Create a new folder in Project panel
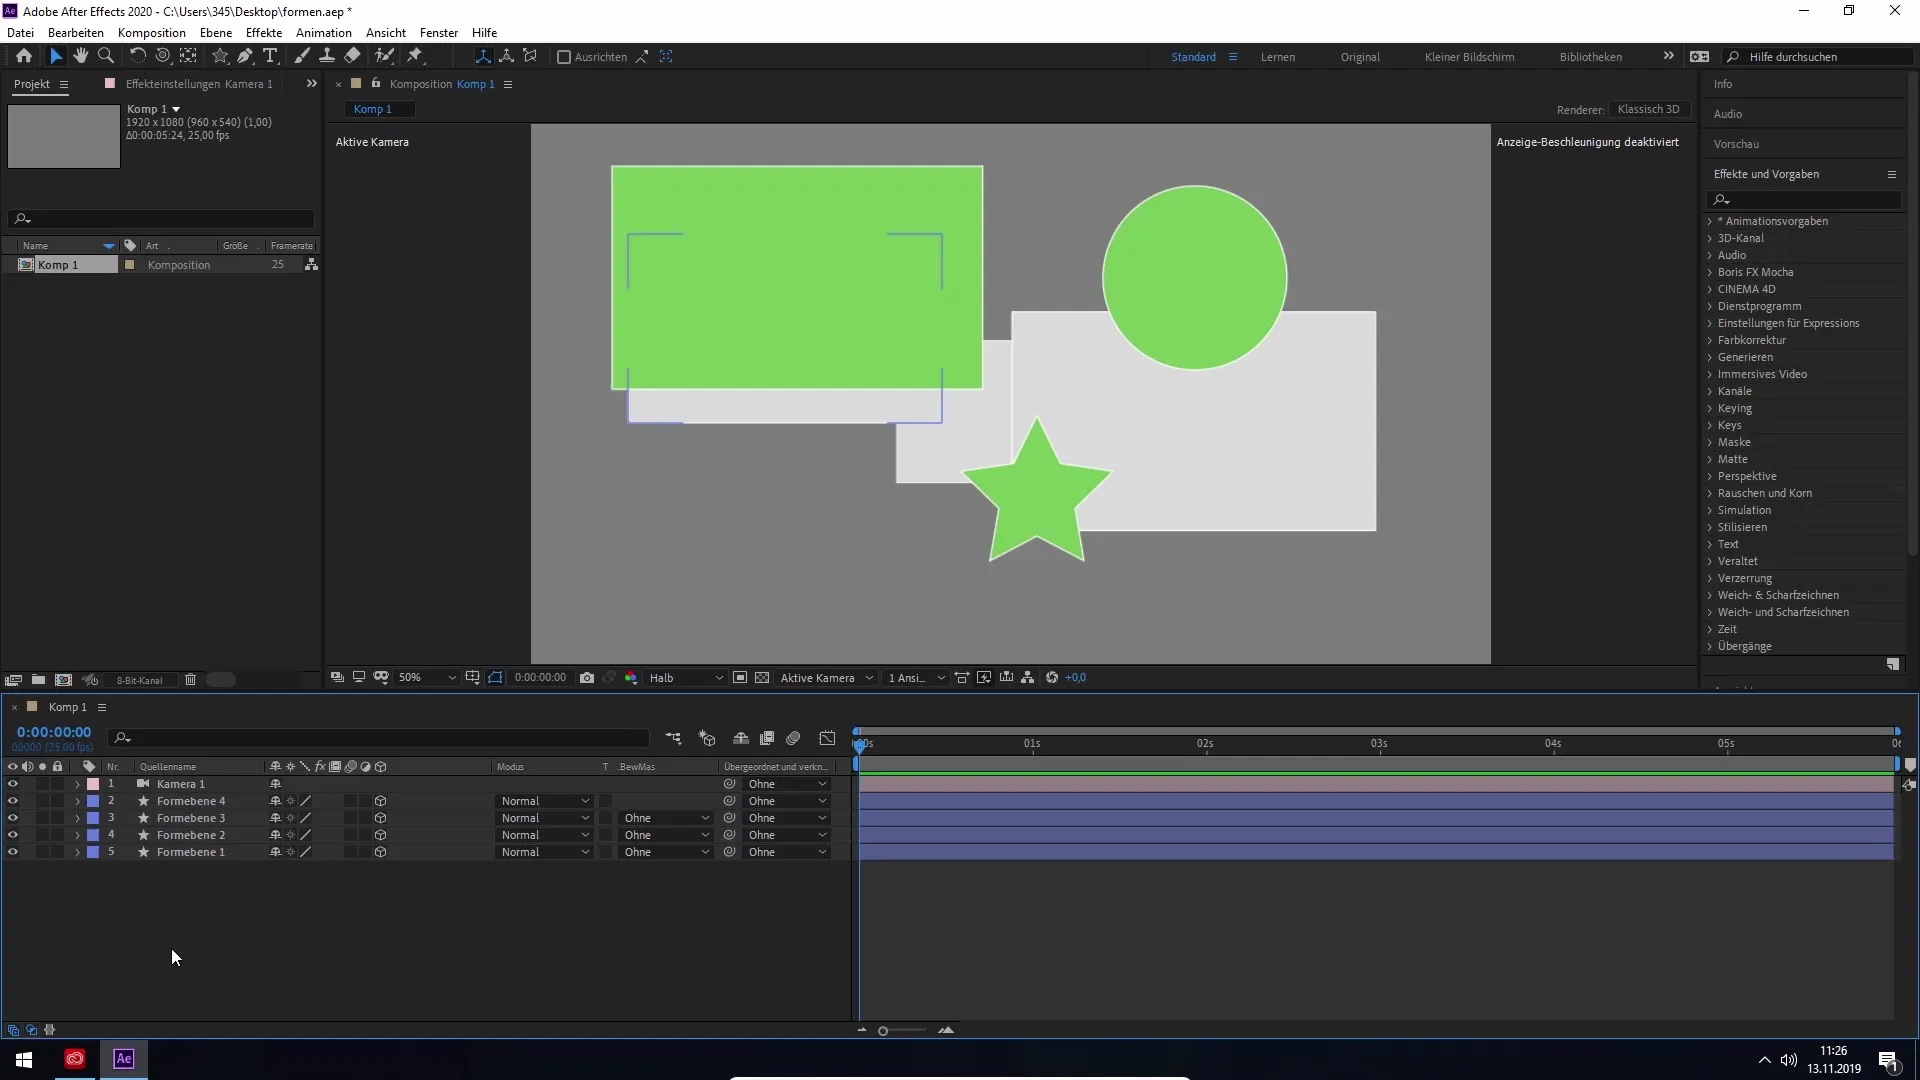This screenshot has height=1080, width=1920. 38,680
